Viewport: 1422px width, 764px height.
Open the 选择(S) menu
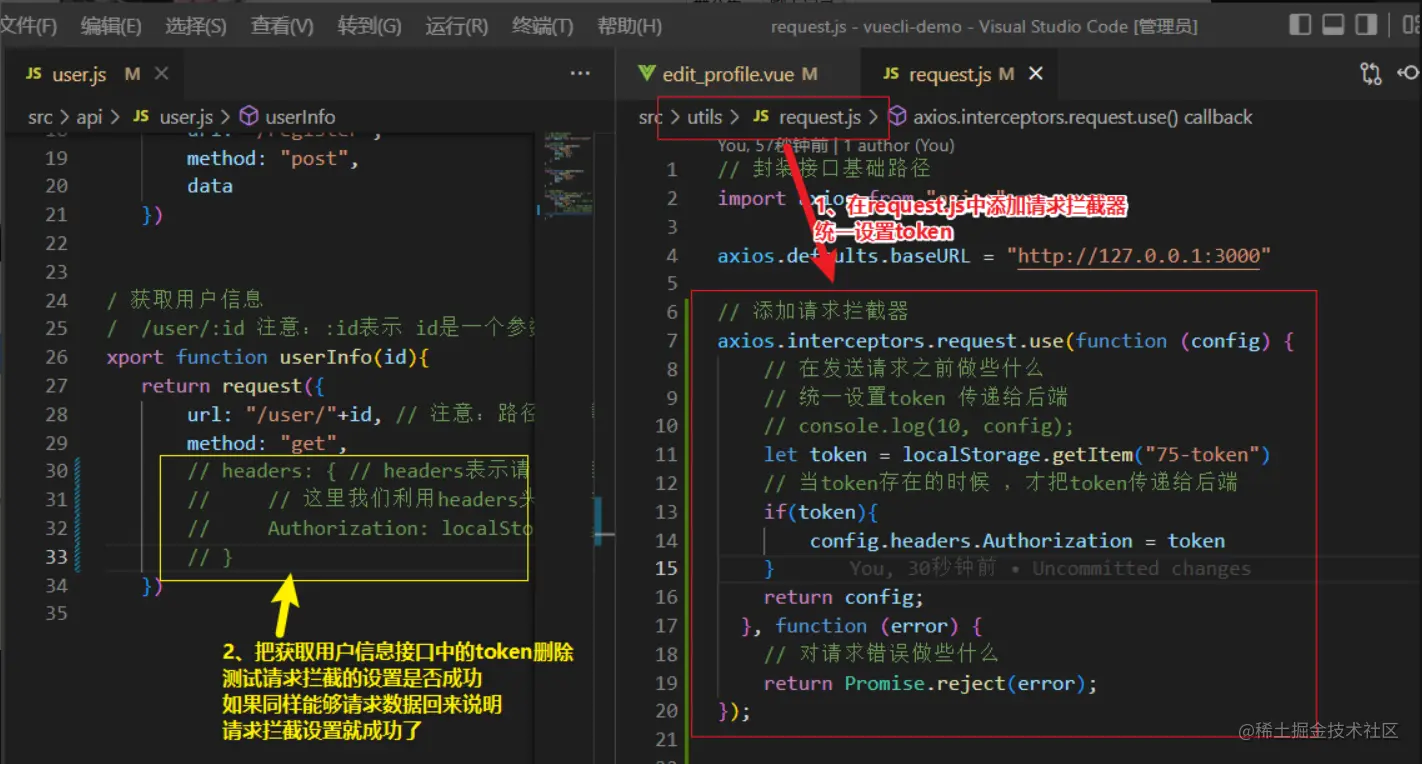[196, 26]
